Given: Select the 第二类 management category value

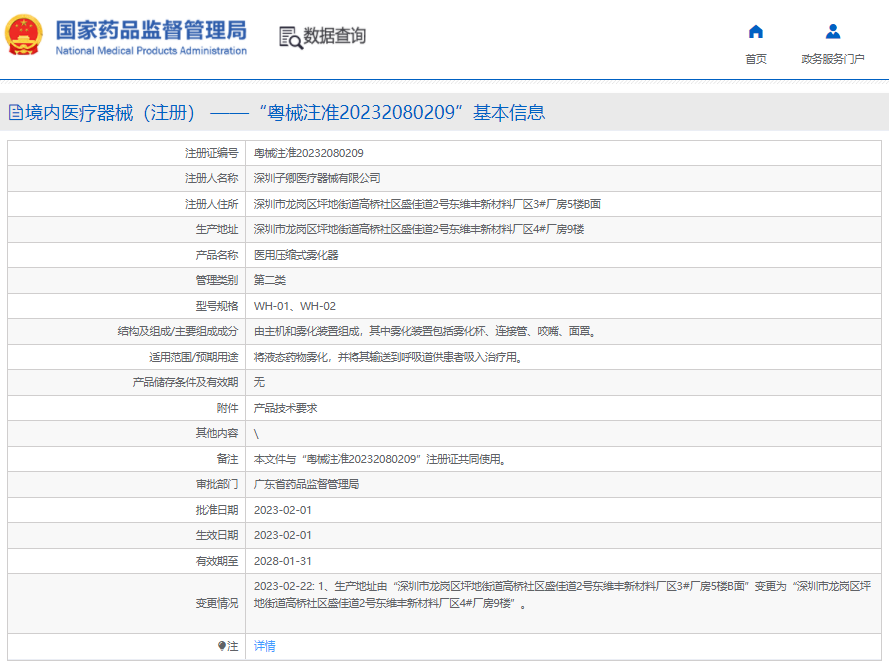Looking at the screenshot, I should pyautogui.click(x=270, y=280).
